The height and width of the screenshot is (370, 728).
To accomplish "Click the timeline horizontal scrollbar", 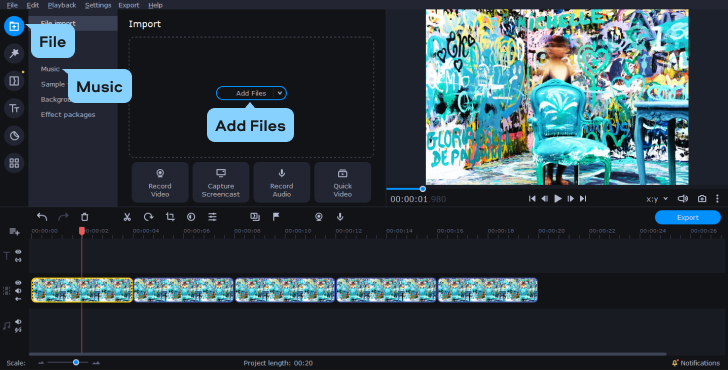I will point(348,354).
